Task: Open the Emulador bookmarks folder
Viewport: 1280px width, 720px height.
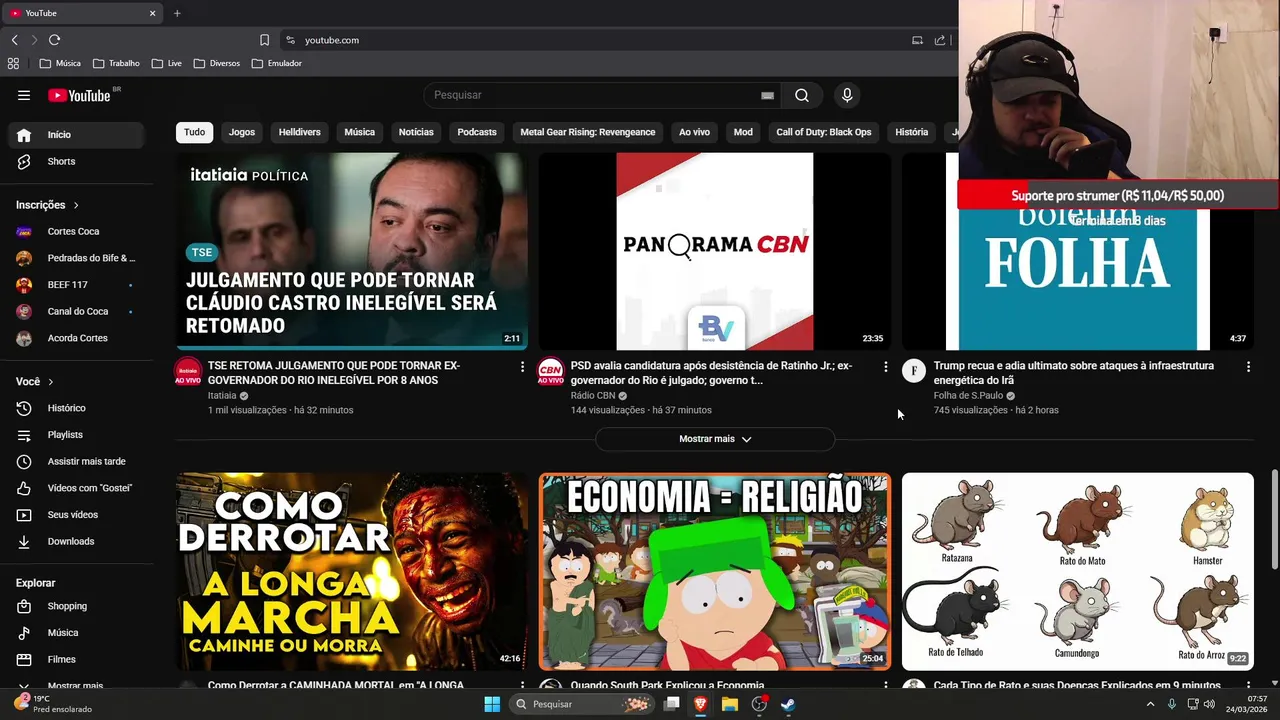Action: [277, 63]
